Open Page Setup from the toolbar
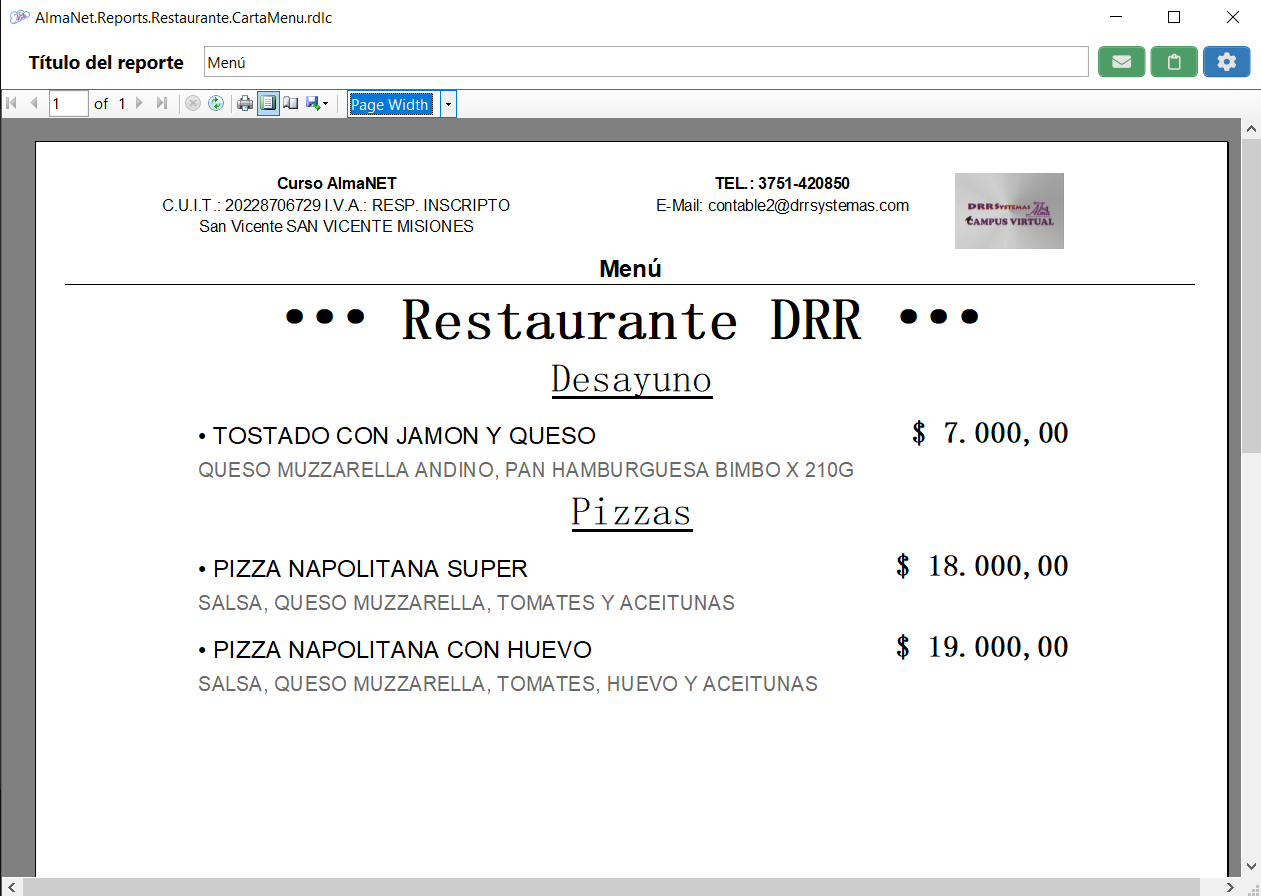The image size is (1261, 896). click(291, 104)
